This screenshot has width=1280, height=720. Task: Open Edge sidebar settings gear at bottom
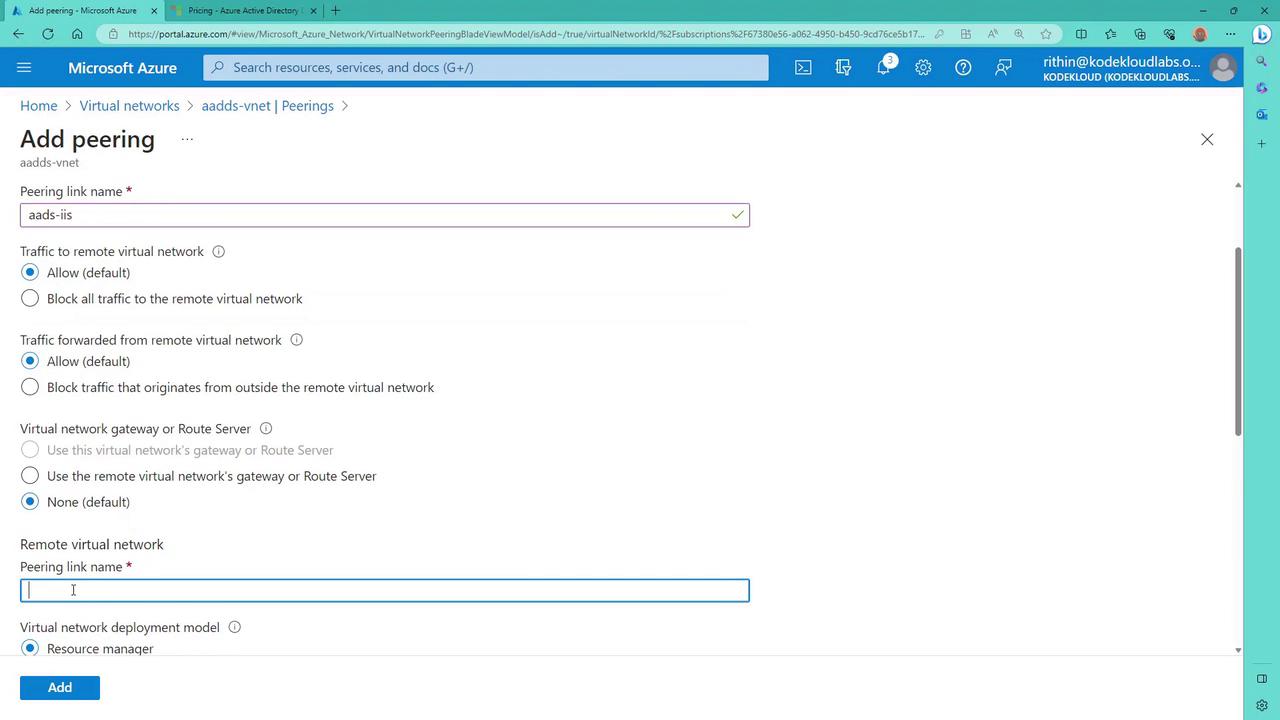tap(1262, 706)
